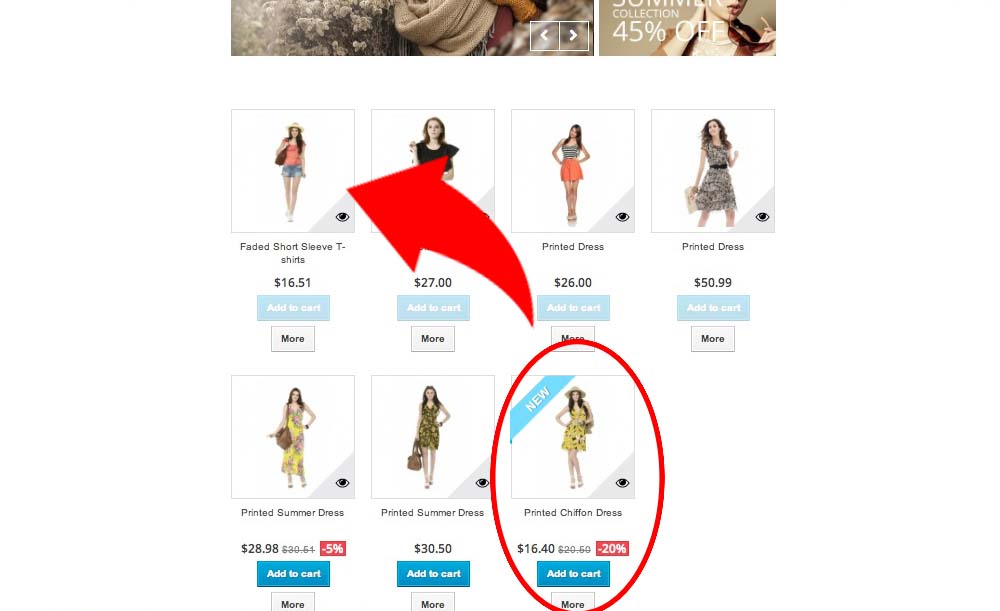1000x611 pixels.
Task: Add $50.99 Printed Dress to cart
Action: coord(713,308)
